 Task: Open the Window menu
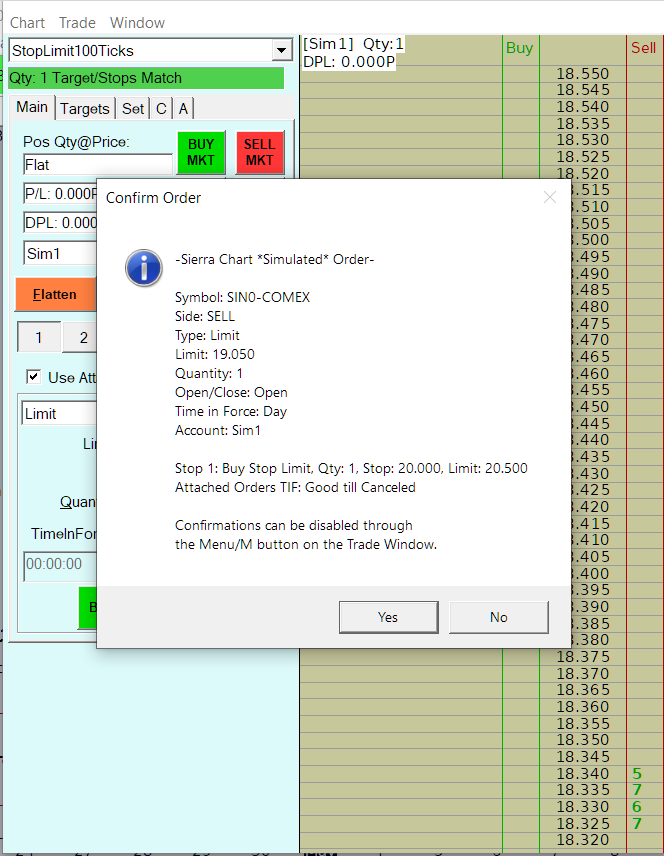137,23
